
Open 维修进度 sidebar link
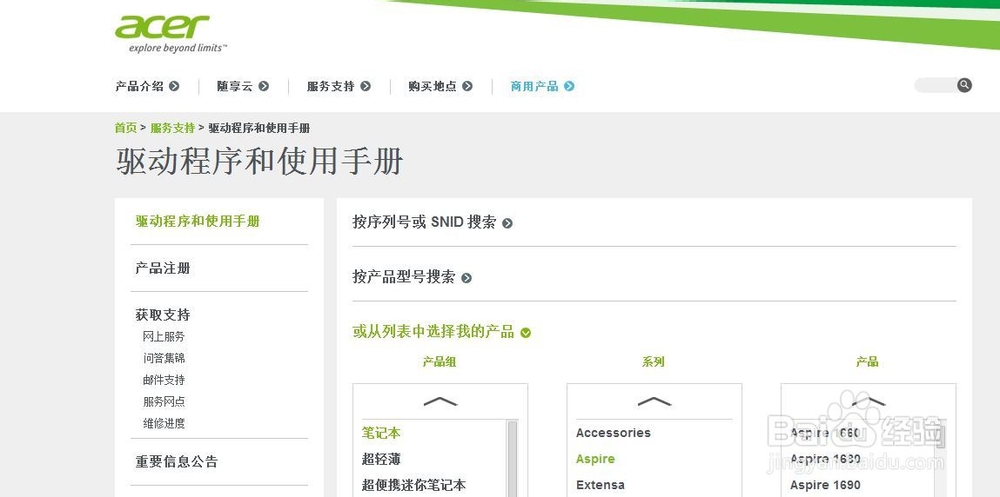click(x=164, y=424)
